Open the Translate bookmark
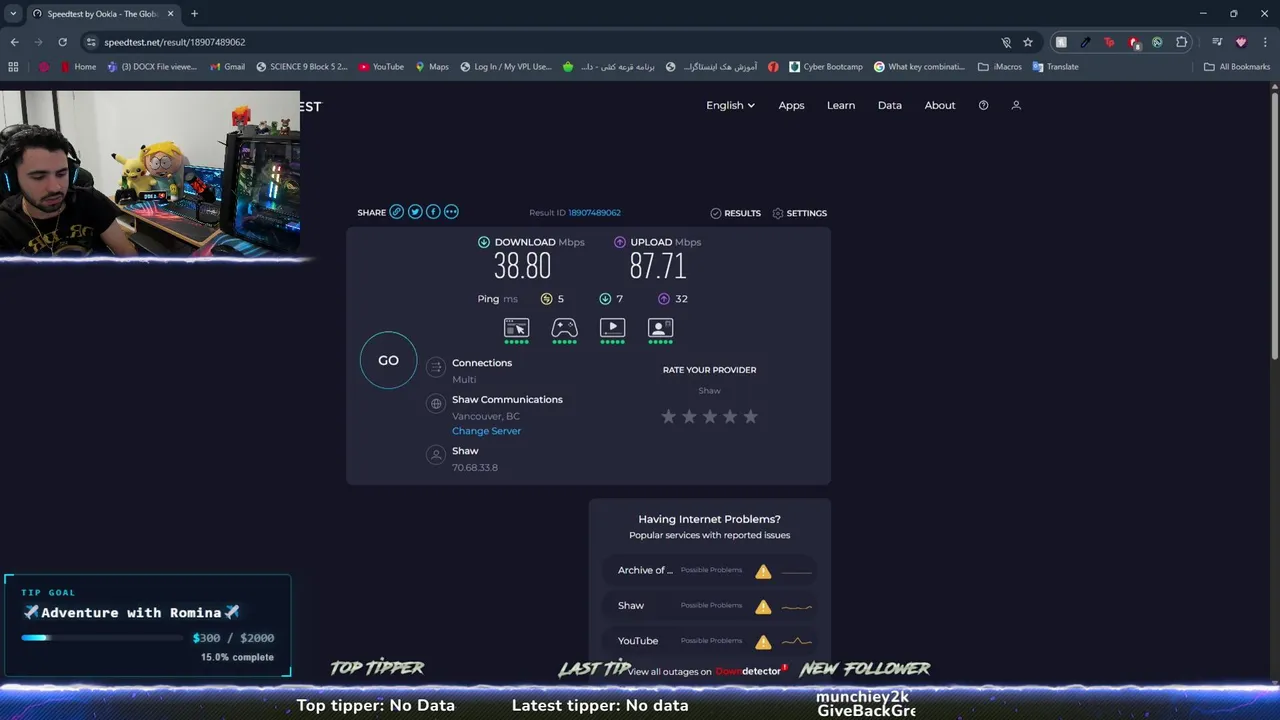1280x720 pixels. point(1055,67)
